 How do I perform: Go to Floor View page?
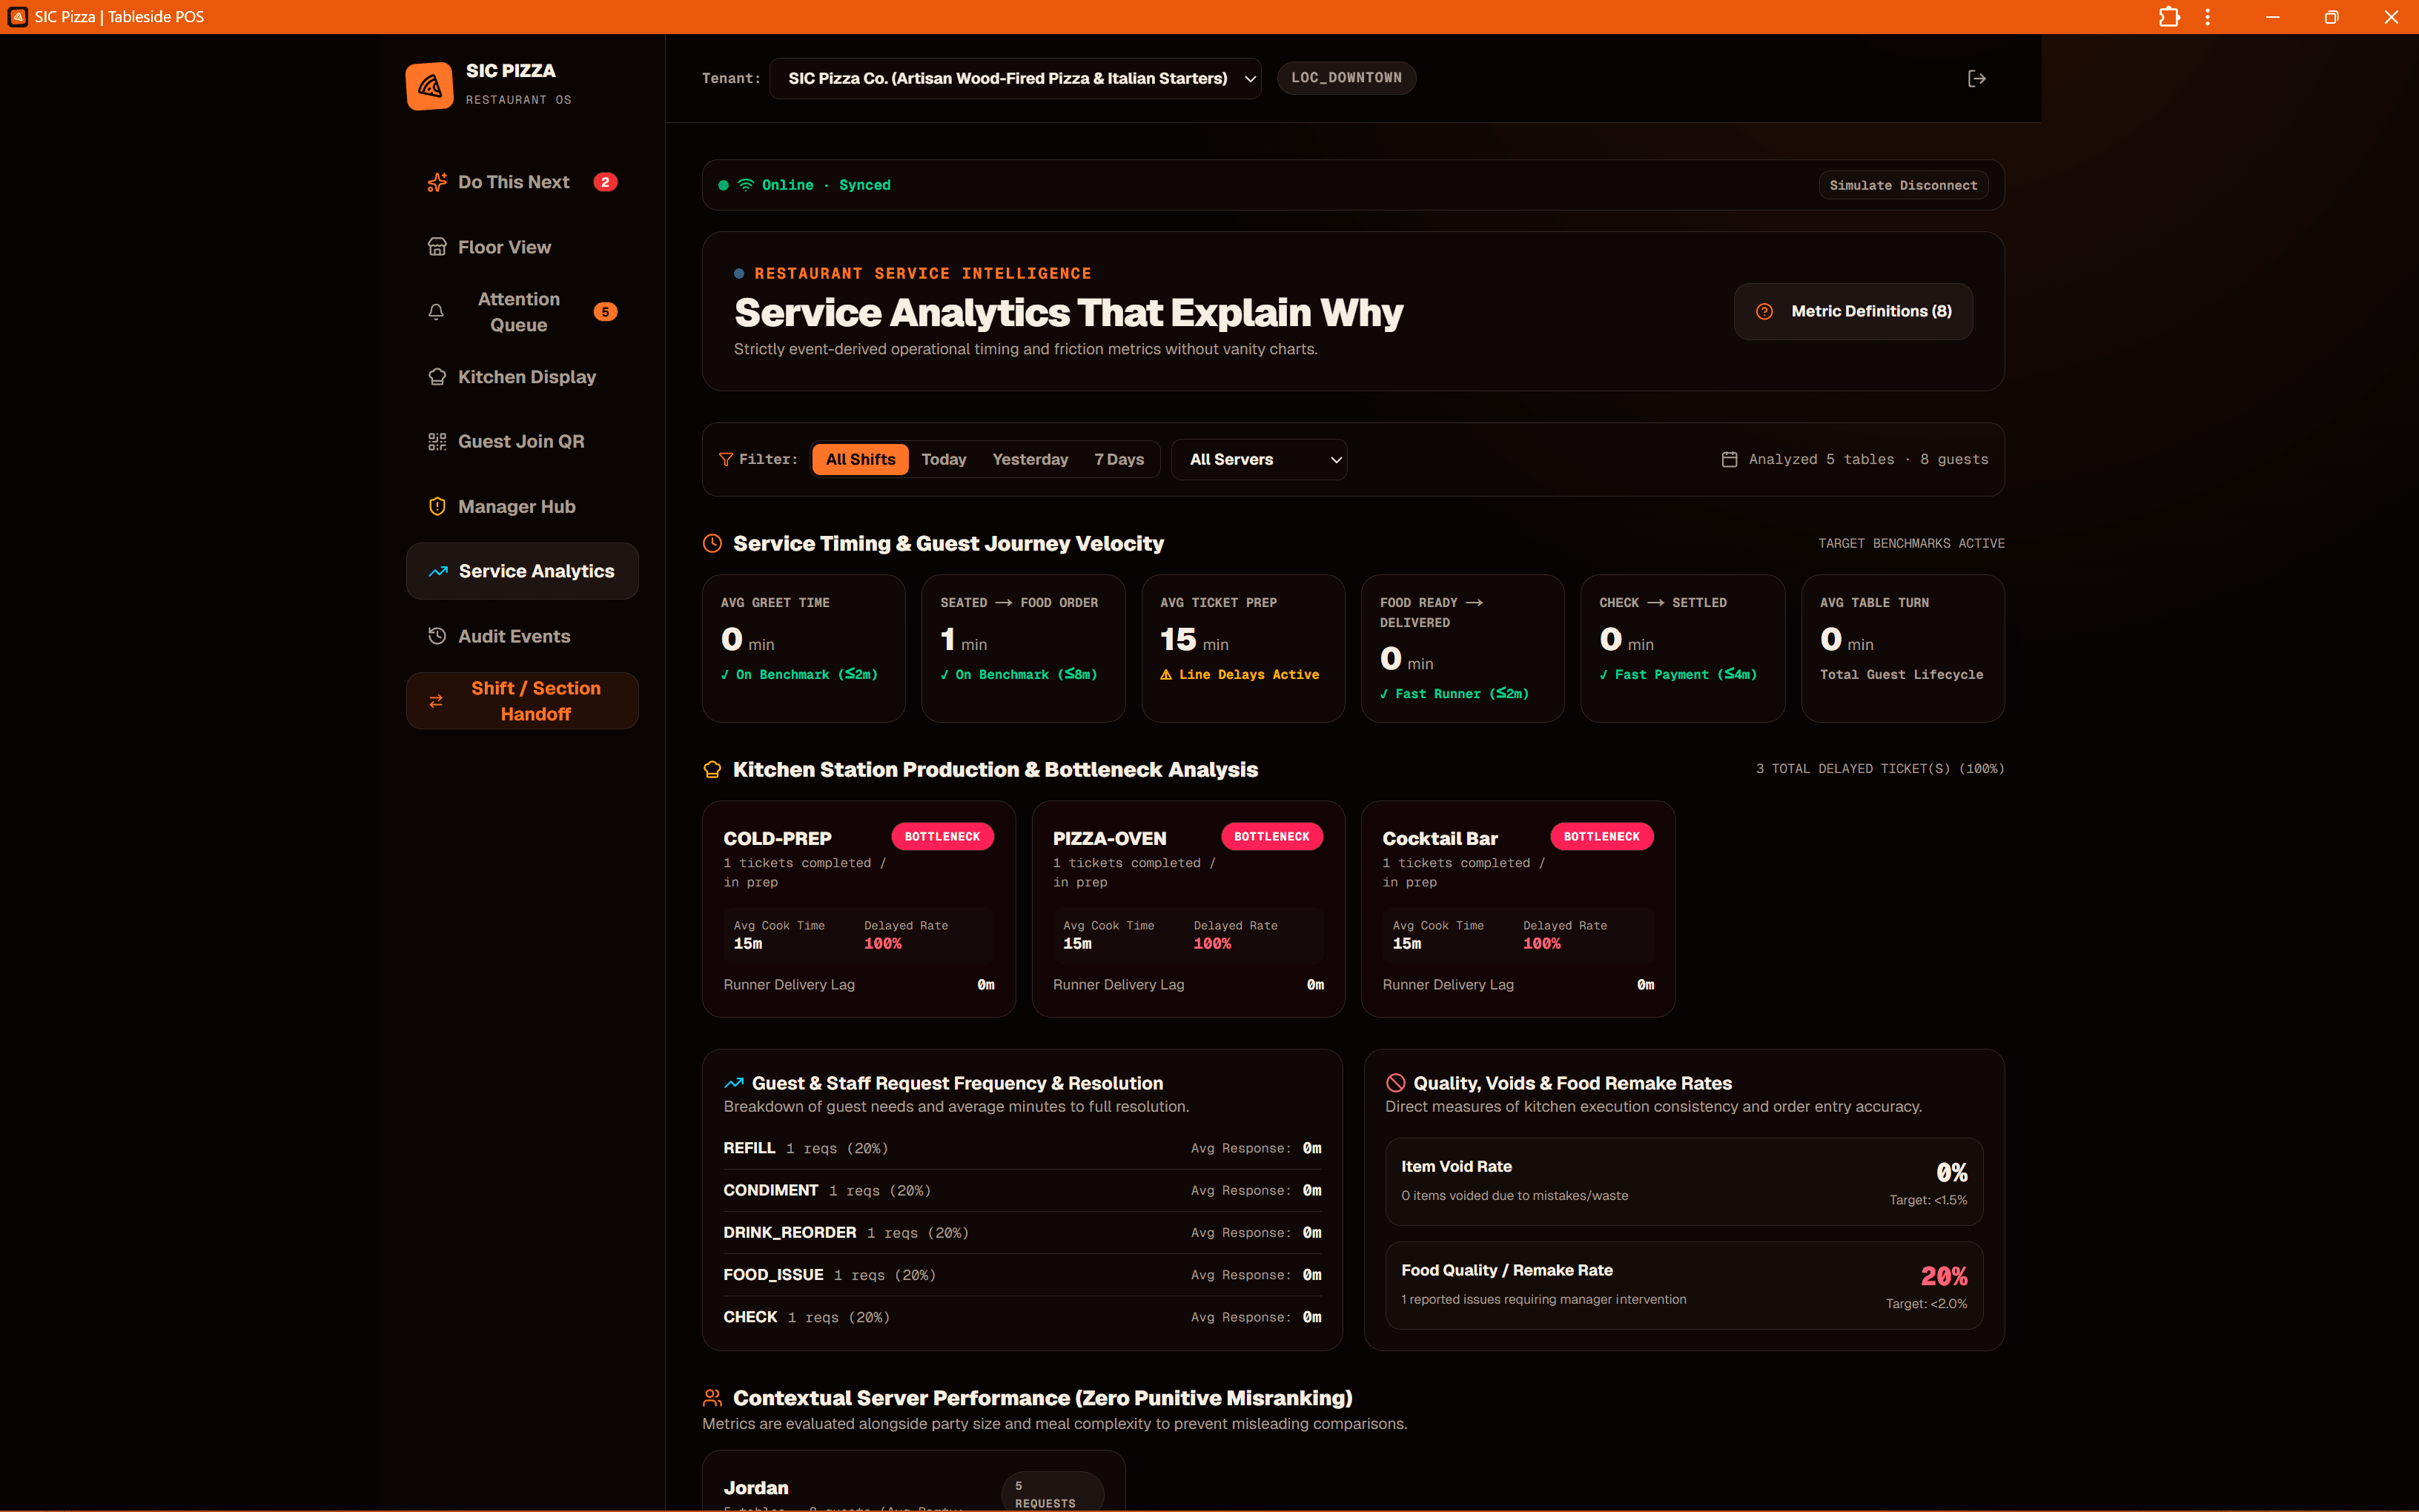(x=522, y=247)
